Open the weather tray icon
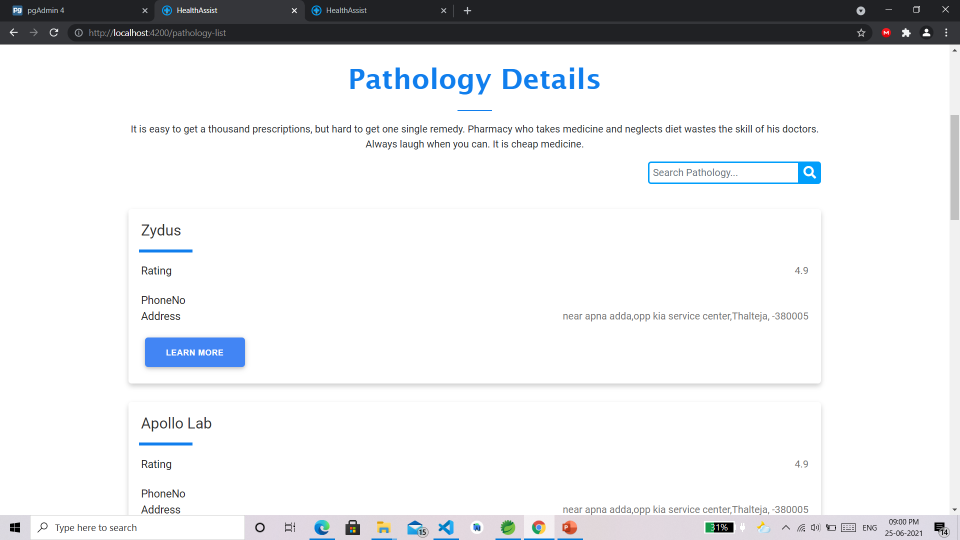This screenshot has height=540, width=960. pos(763,527)
